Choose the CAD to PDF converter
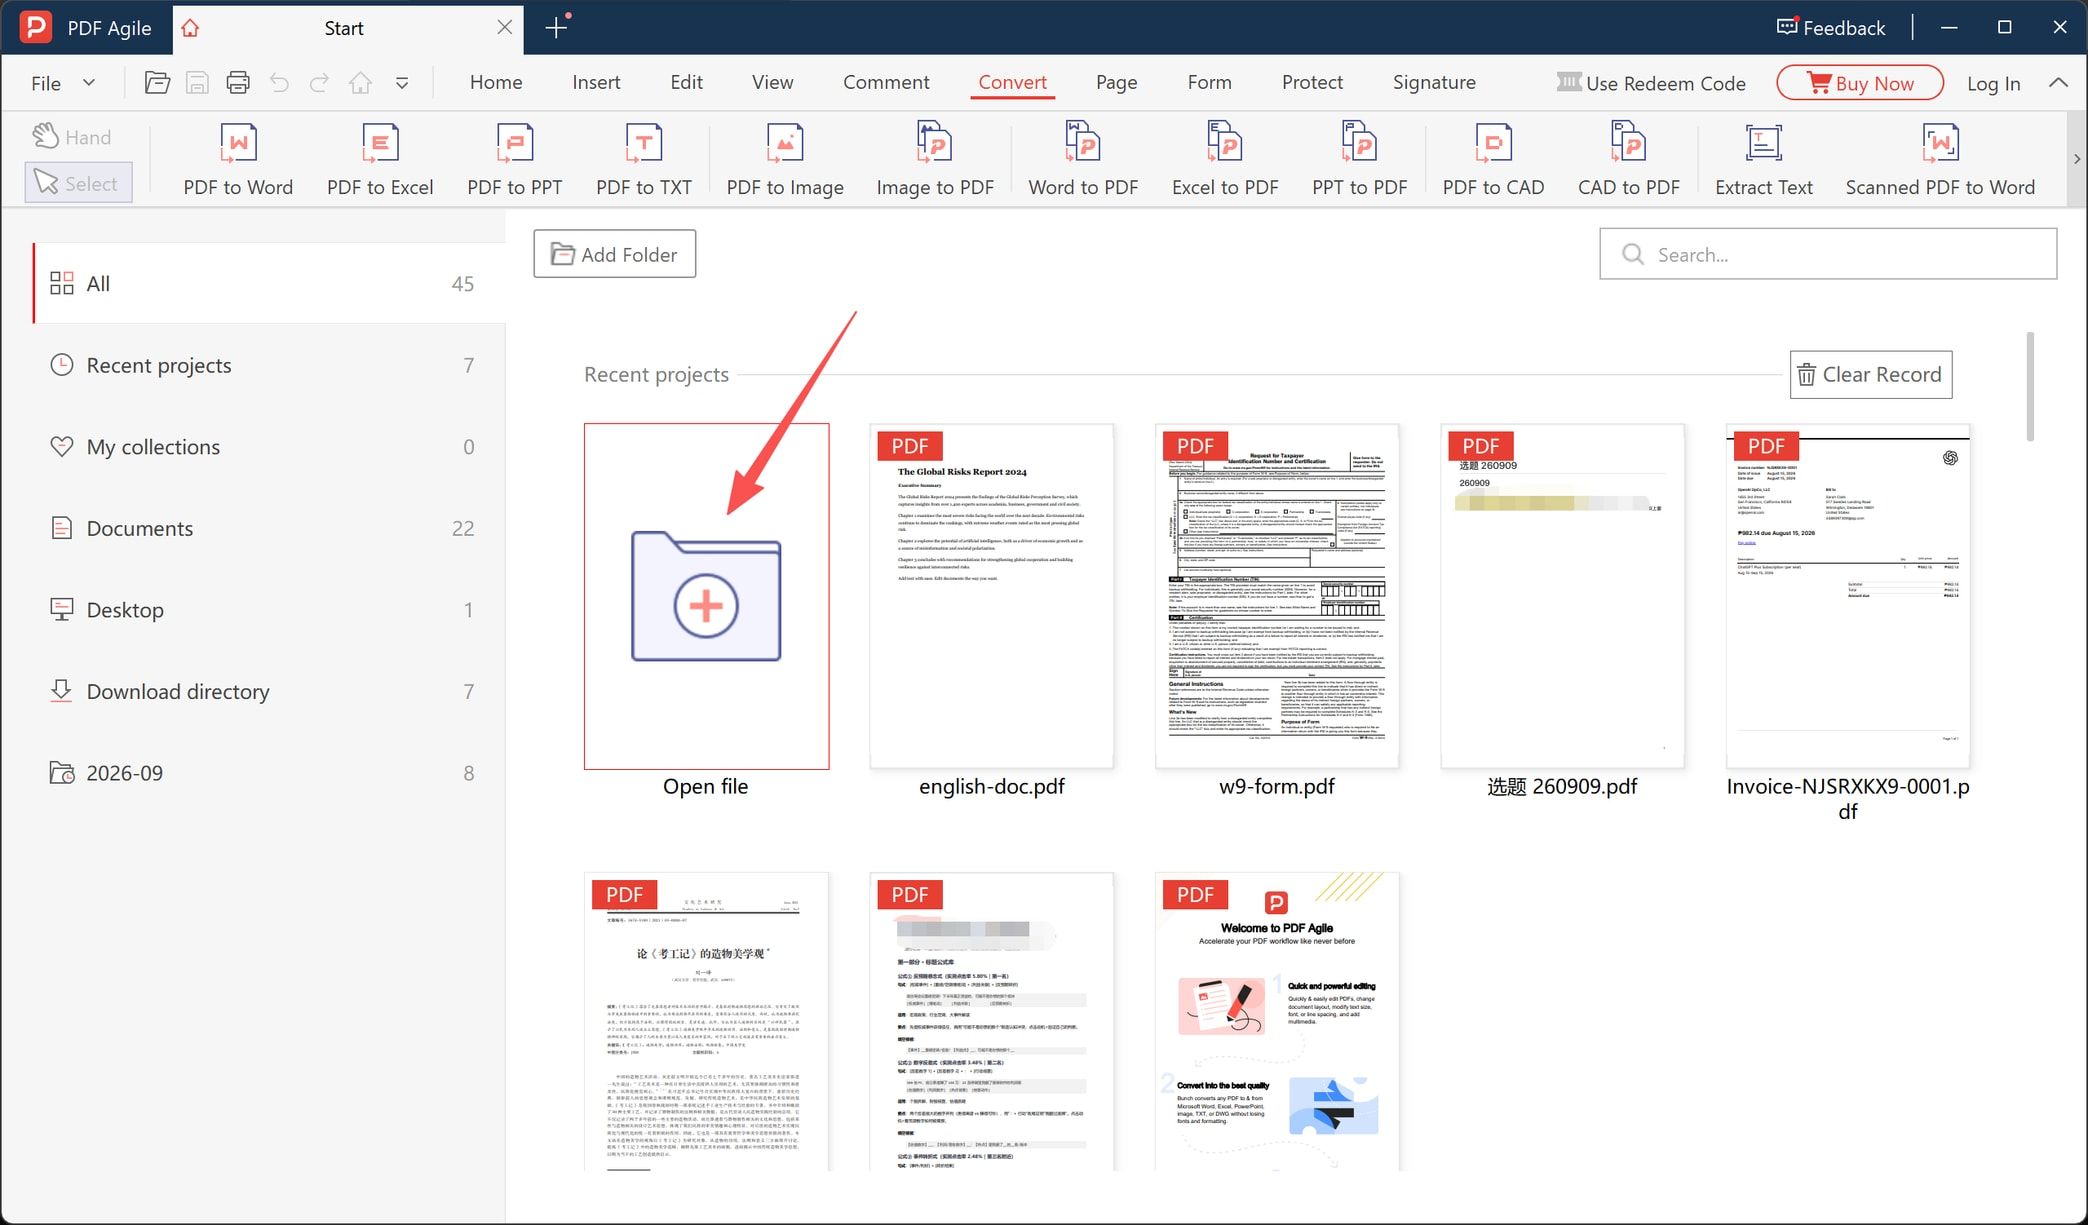The image size is (2088, 1225). pos(1629,159)
